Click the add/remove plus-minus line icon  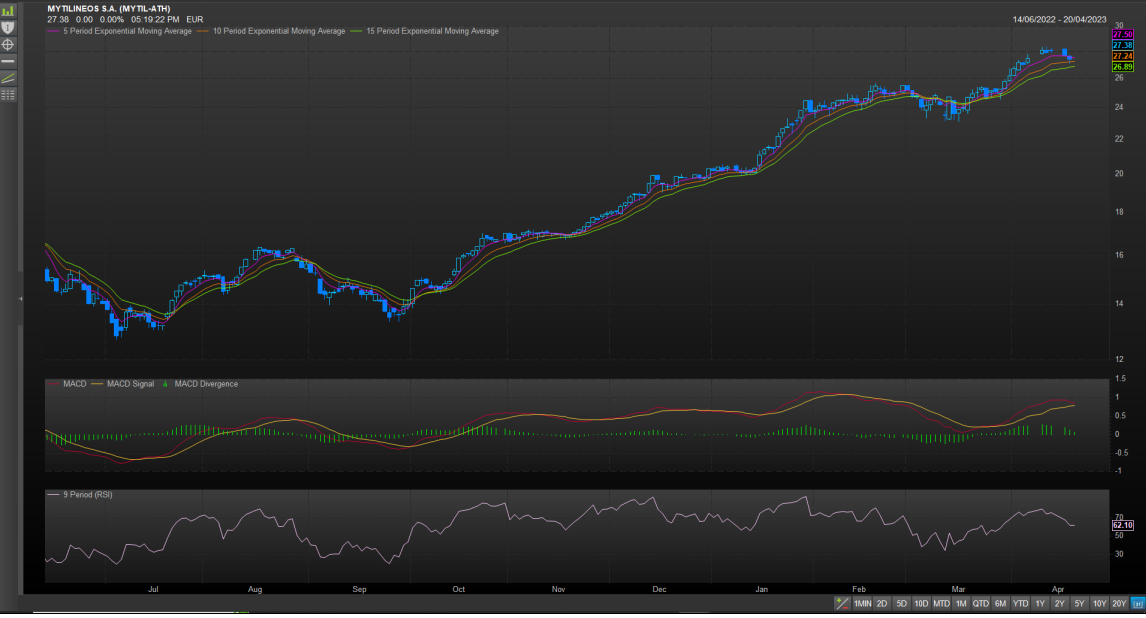tap(842, 604)
